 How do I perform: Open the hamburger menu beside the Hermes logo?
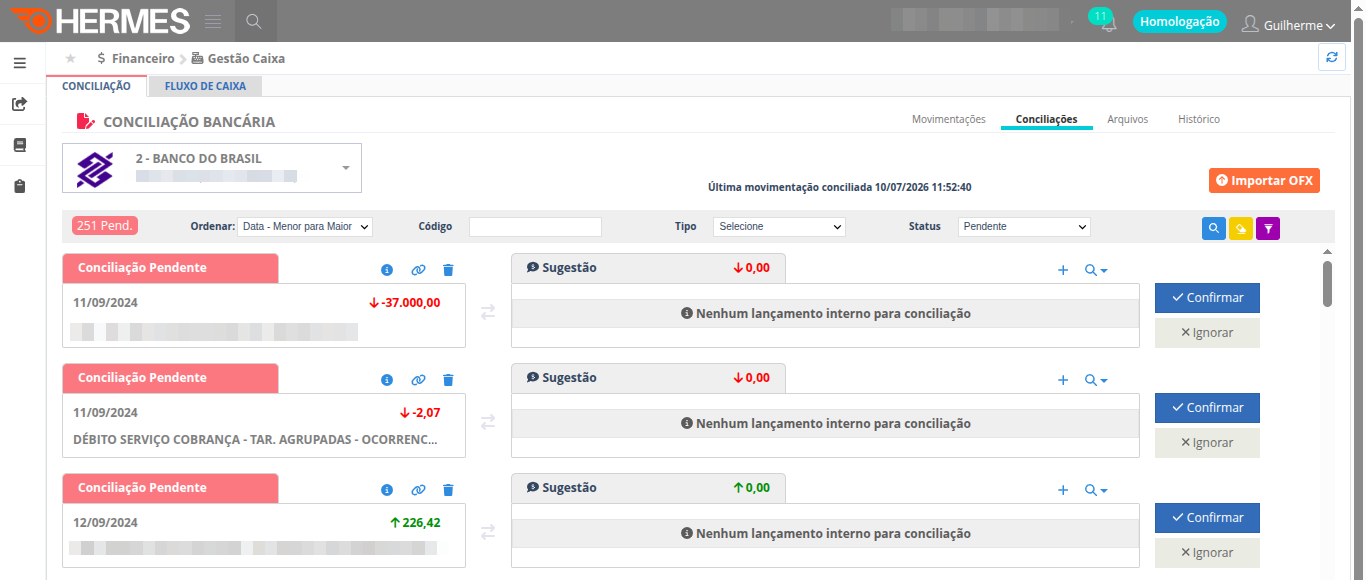click(212, 21)
